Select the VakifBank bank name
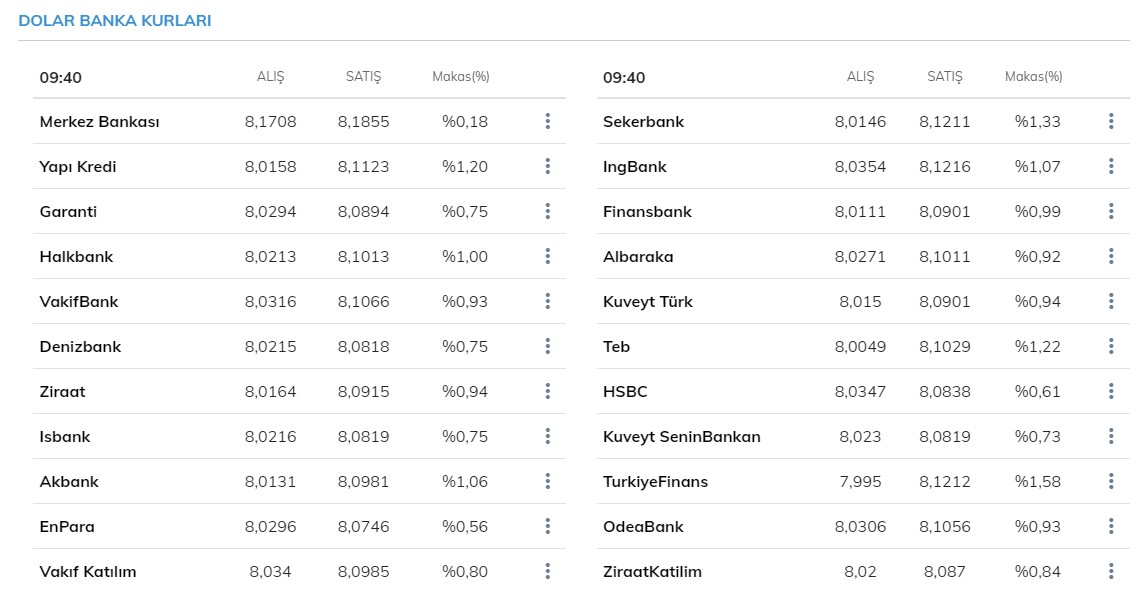This screenshot has width=1140, height=601. pos(79,301)
